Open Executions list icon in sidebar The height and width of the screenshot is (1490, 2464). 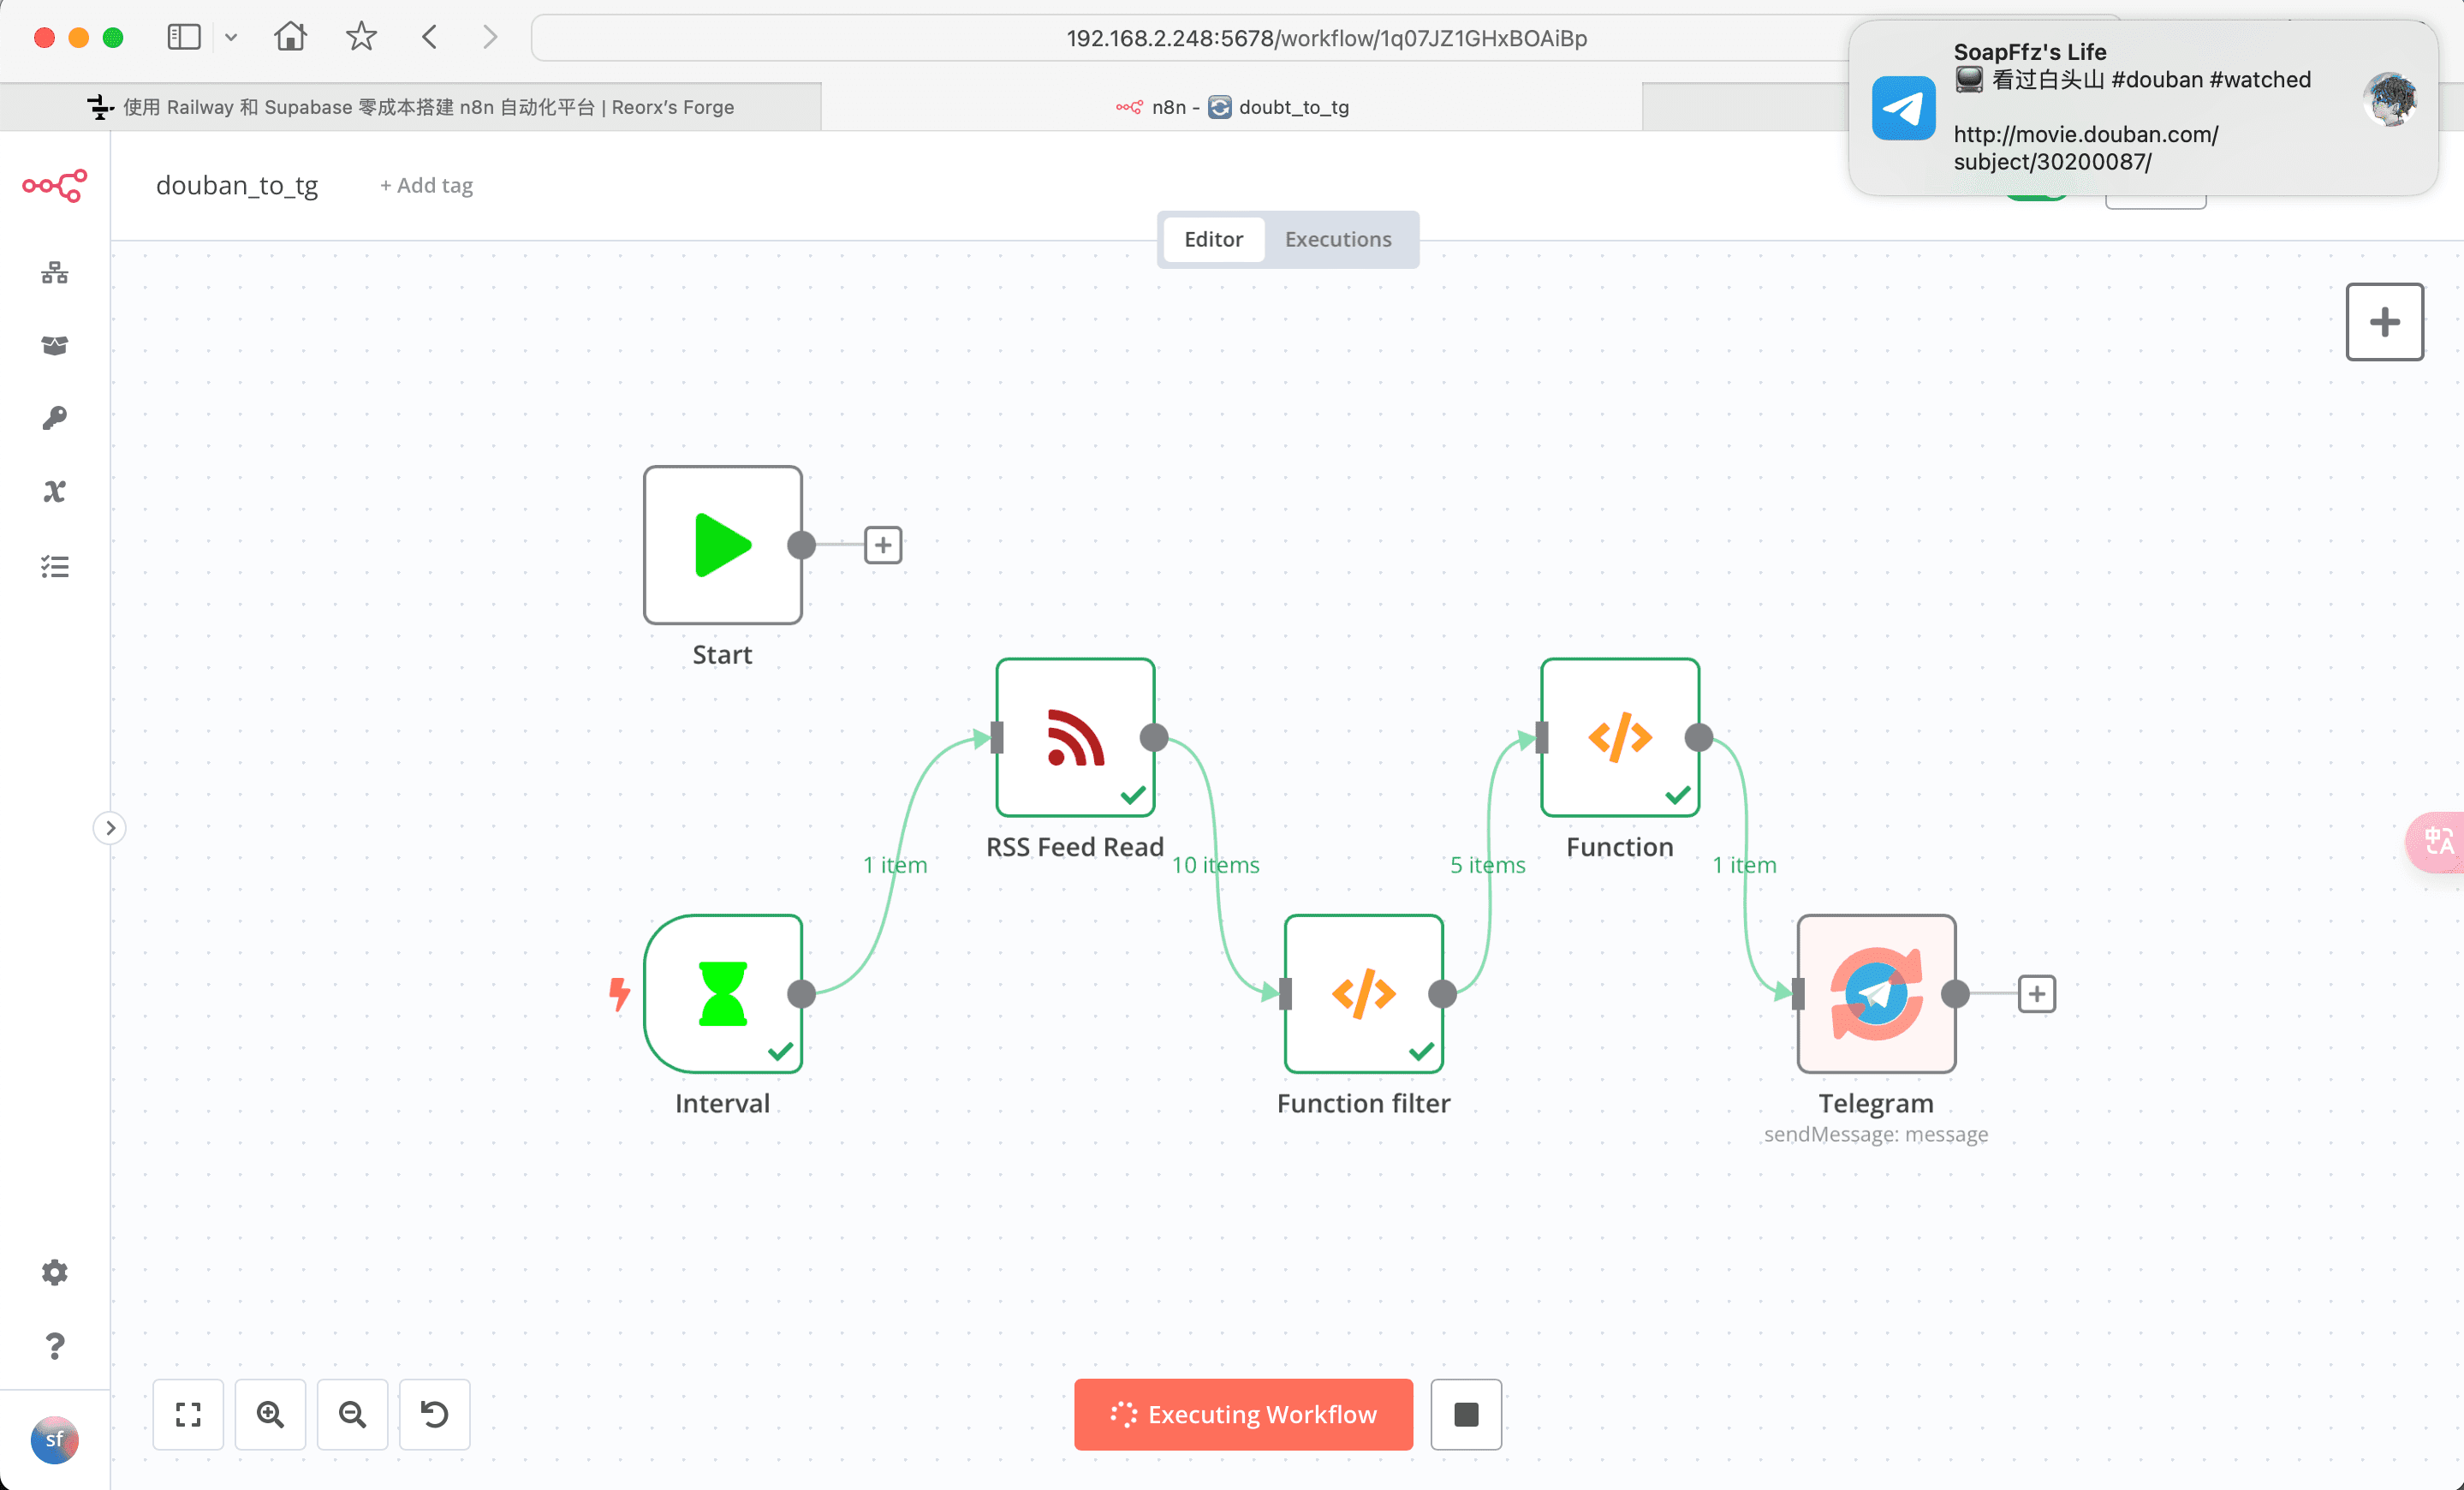[x=55, y=567]
